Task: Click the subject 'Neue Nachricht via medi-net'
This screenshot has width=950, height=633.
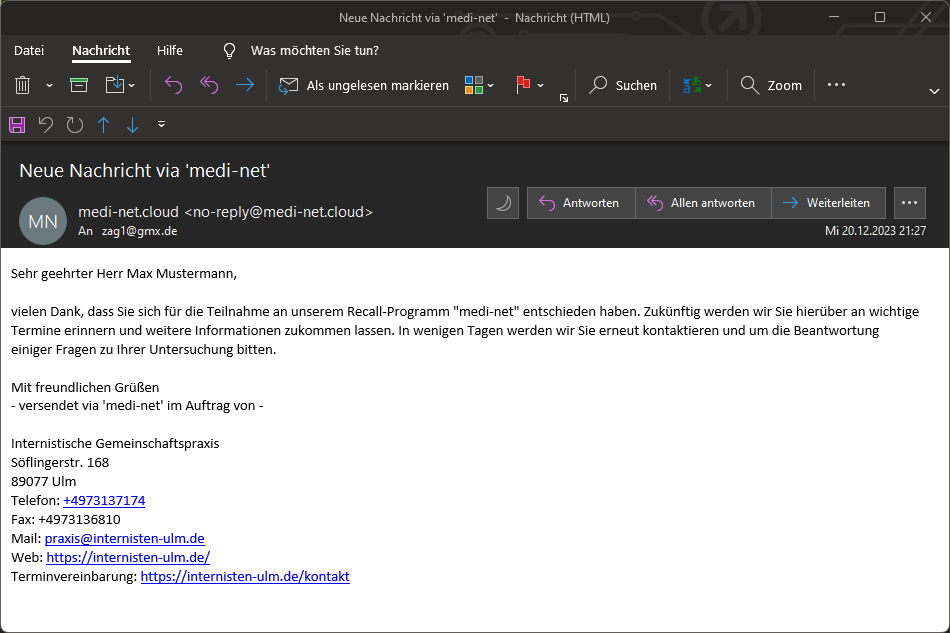Action: click(144, 171)
